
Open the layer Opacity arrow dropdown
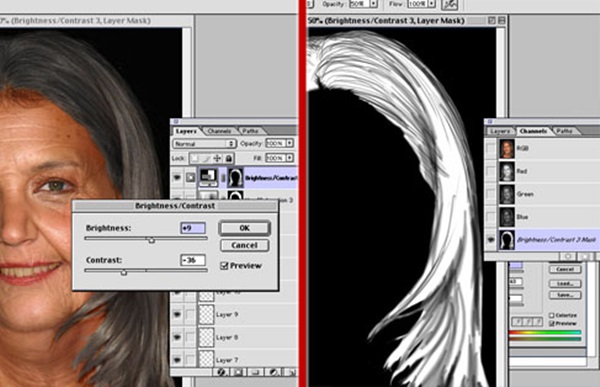click(x=290, y=143)
